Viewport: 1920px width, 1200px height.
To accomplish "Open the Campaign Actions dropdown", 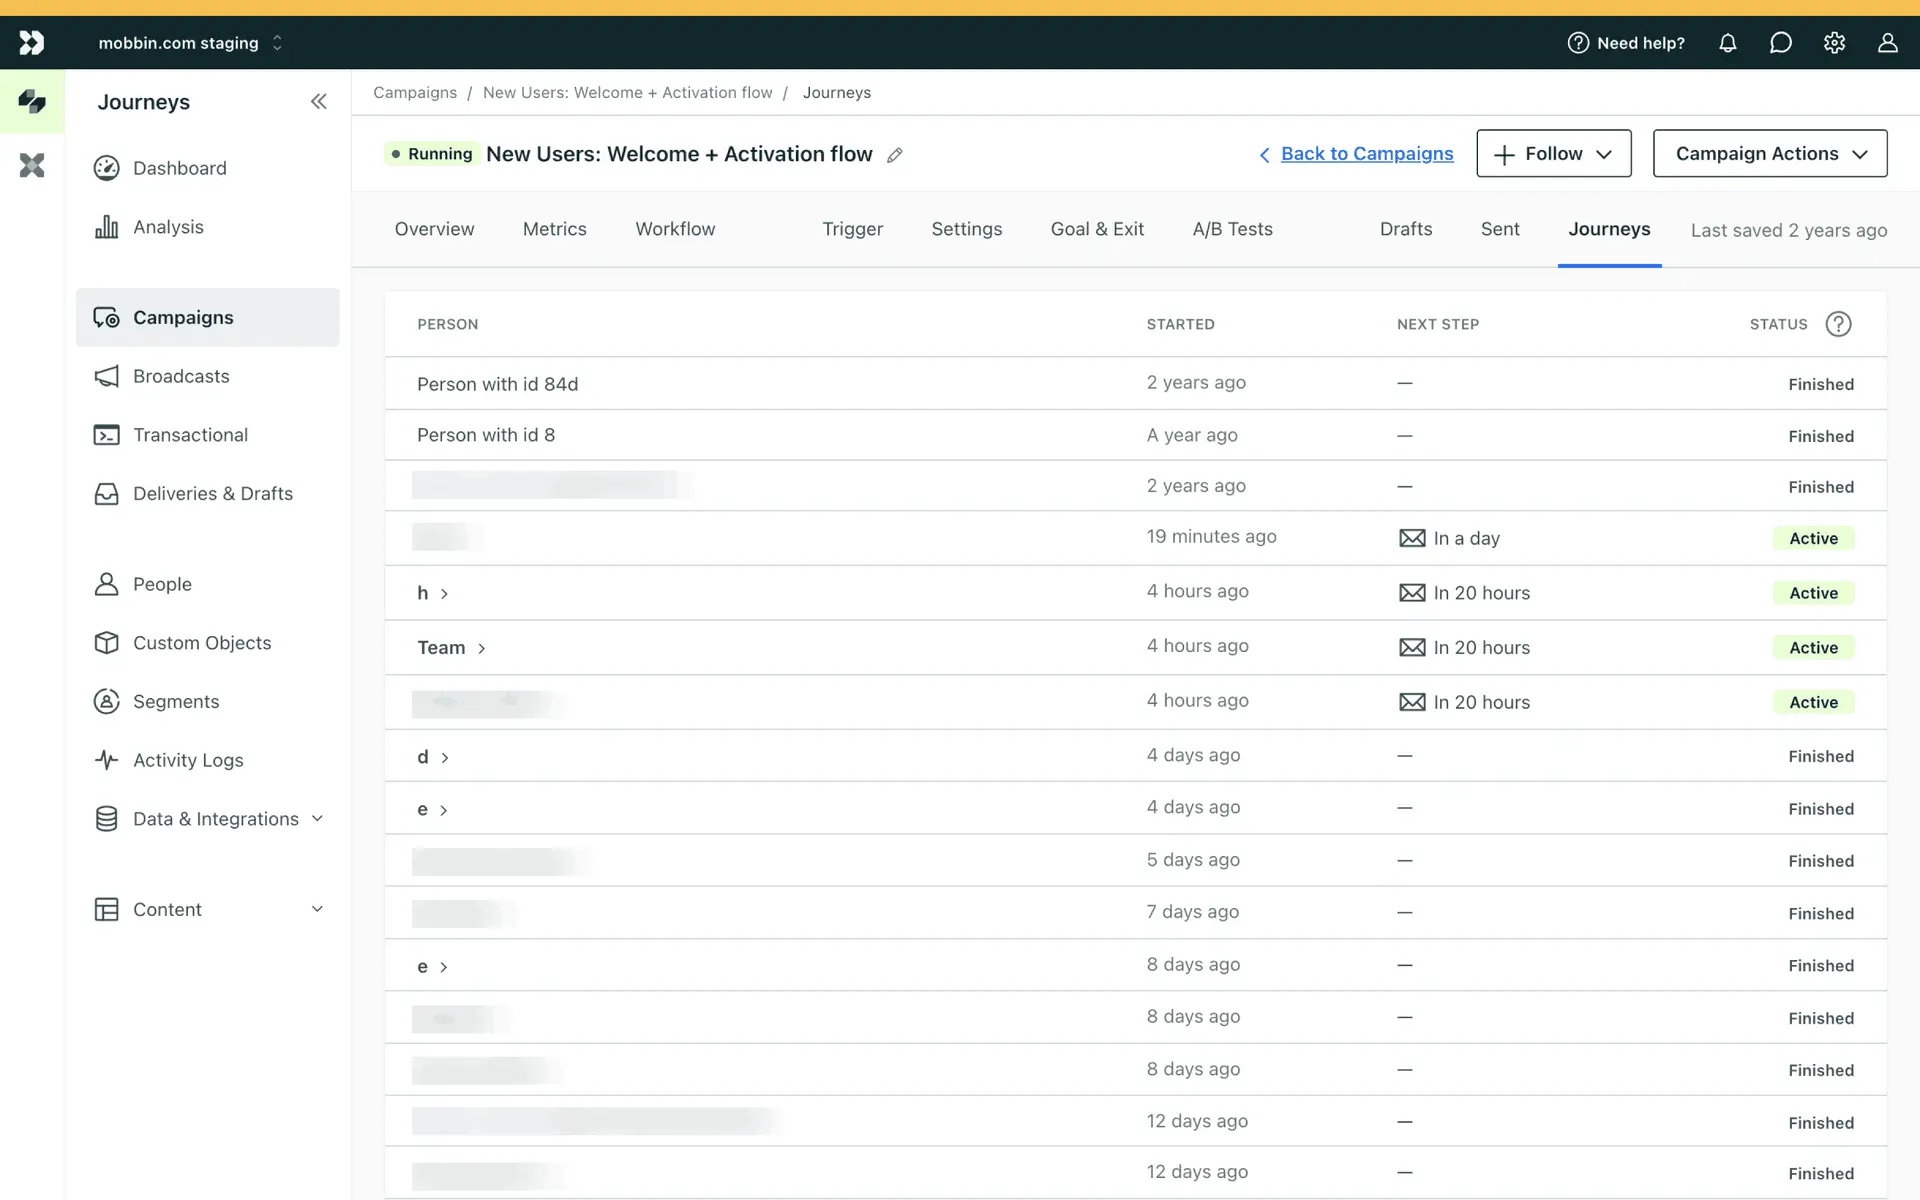I will (1769, 154).
